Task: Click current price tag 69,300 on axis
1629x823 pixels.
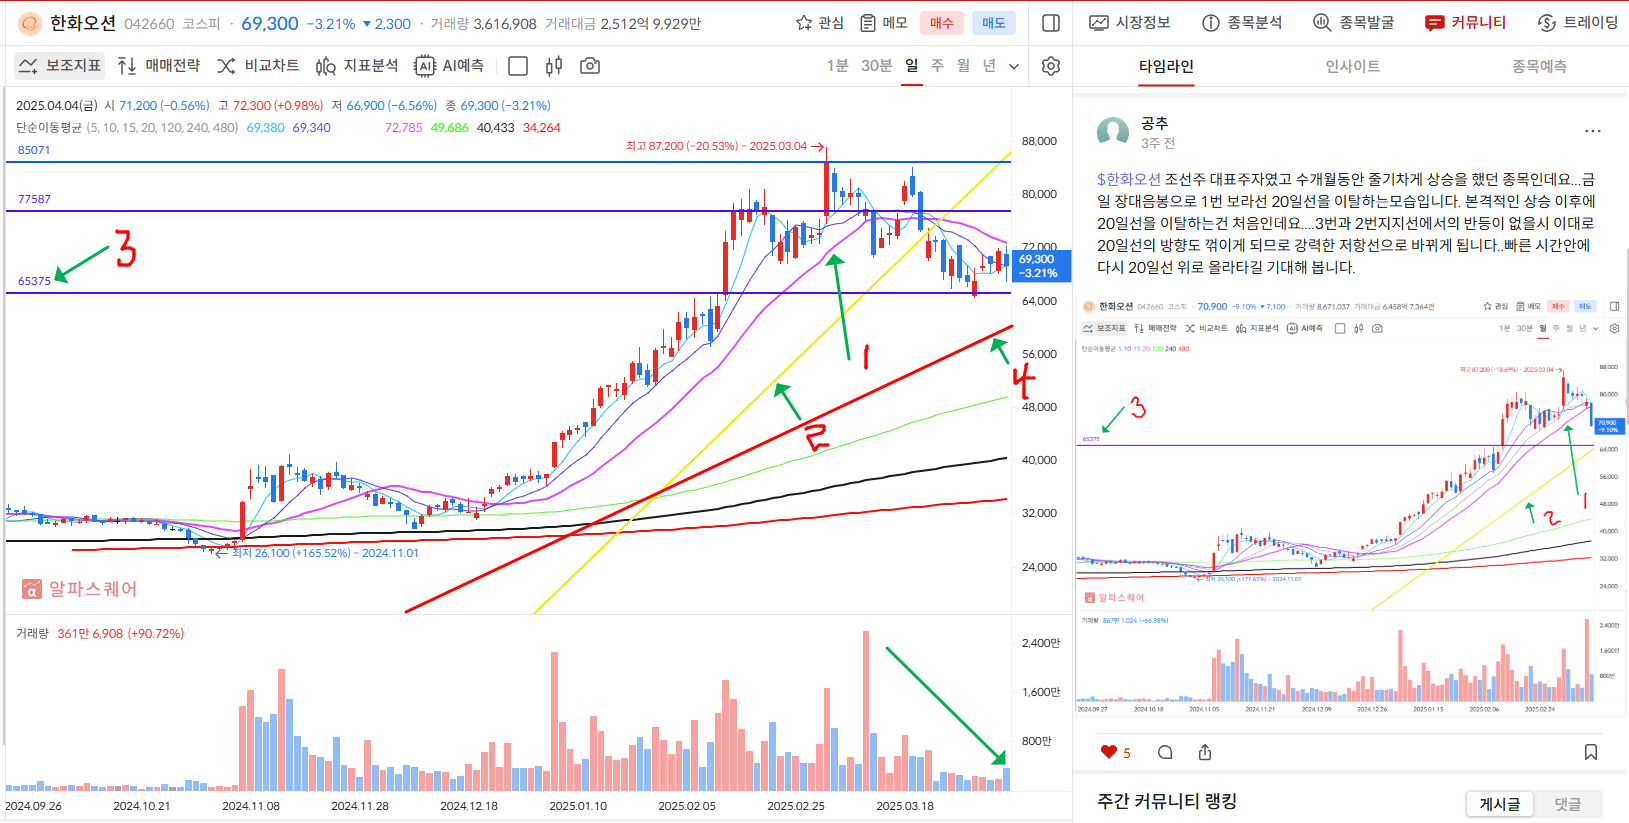Action: coord(1042,266)
